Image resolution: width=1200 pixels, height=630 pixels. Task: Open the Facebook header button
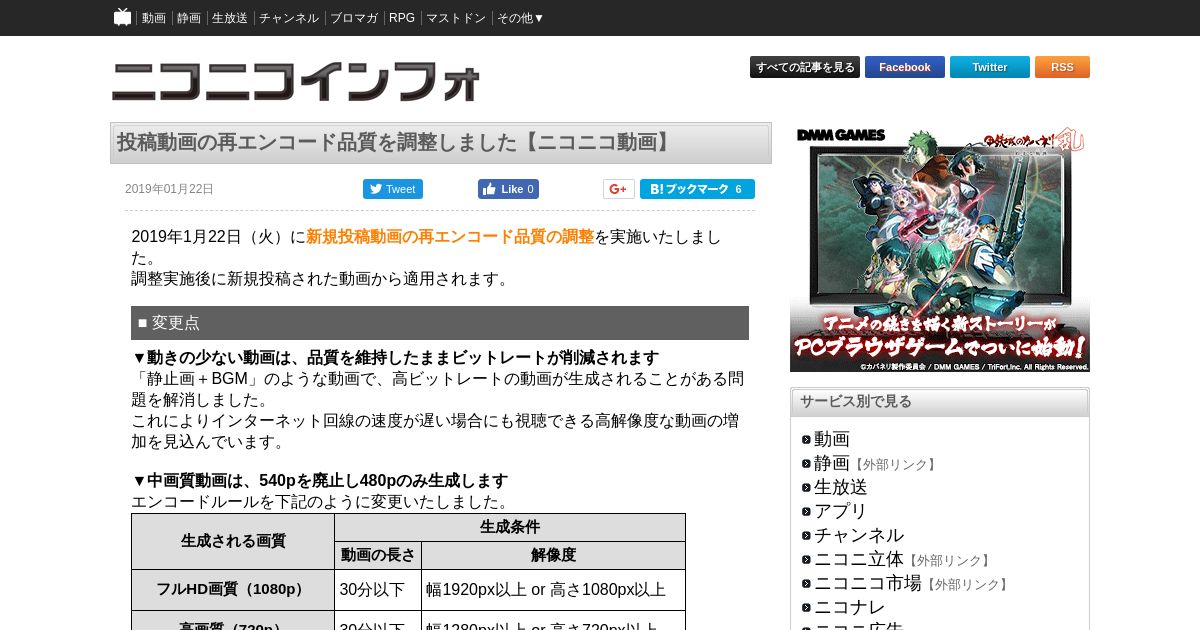905,67
